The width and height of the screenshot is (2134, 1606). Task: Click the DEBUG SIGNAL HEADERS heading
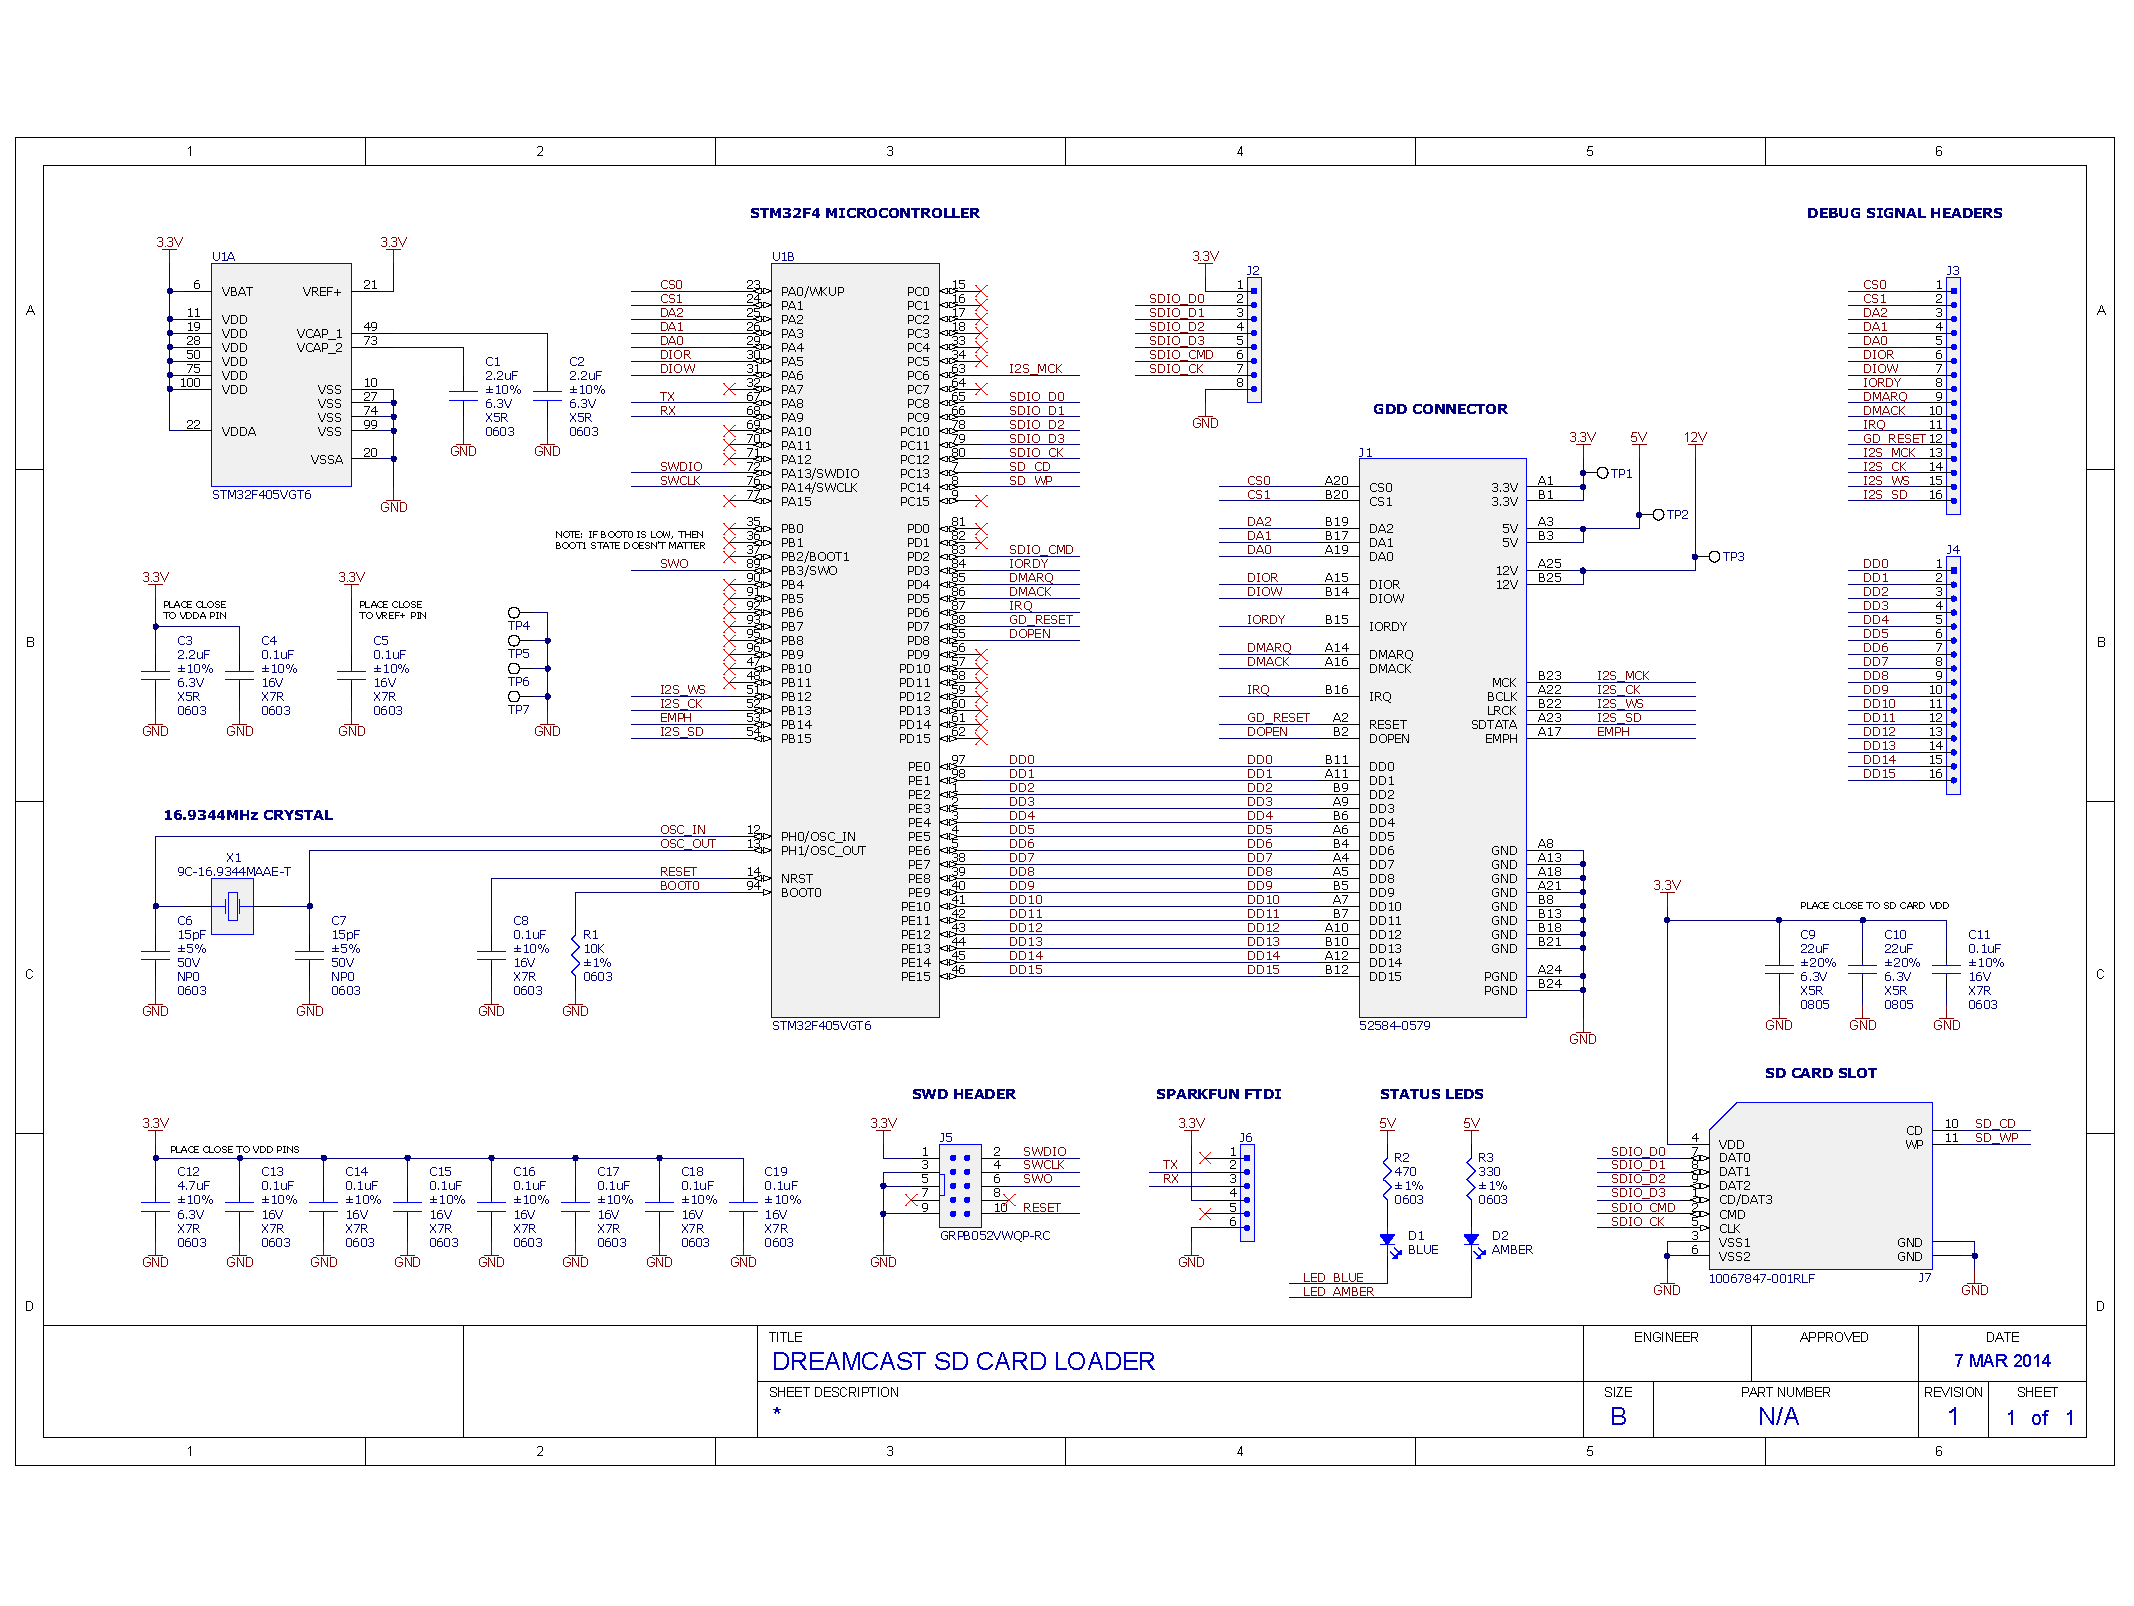(1904, 213)
